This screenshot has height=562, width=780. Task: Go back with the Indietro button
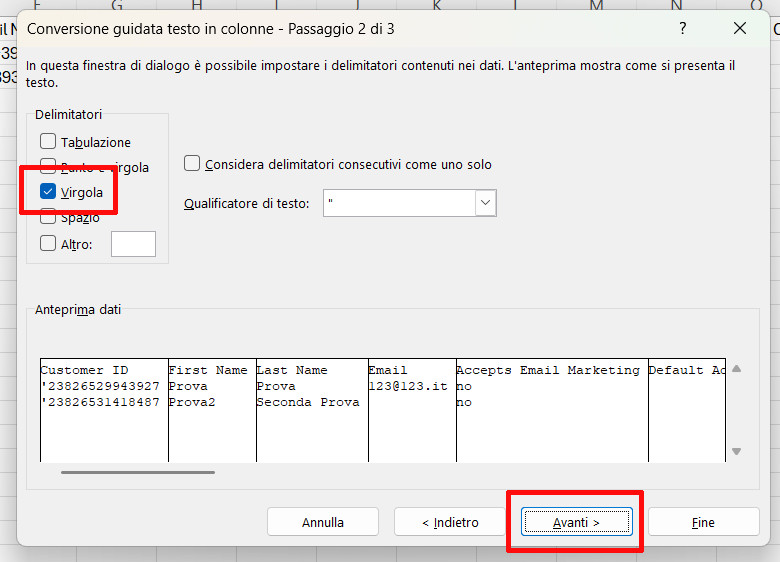click(x=450, y=522)
